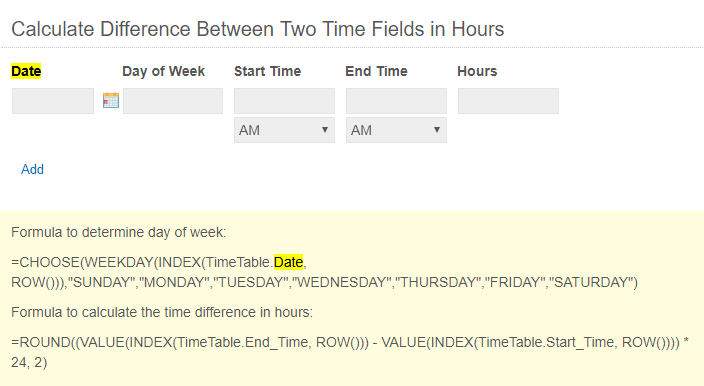Click the End Time text box
The height and width of the screenshot is (386, 704).
396,101
